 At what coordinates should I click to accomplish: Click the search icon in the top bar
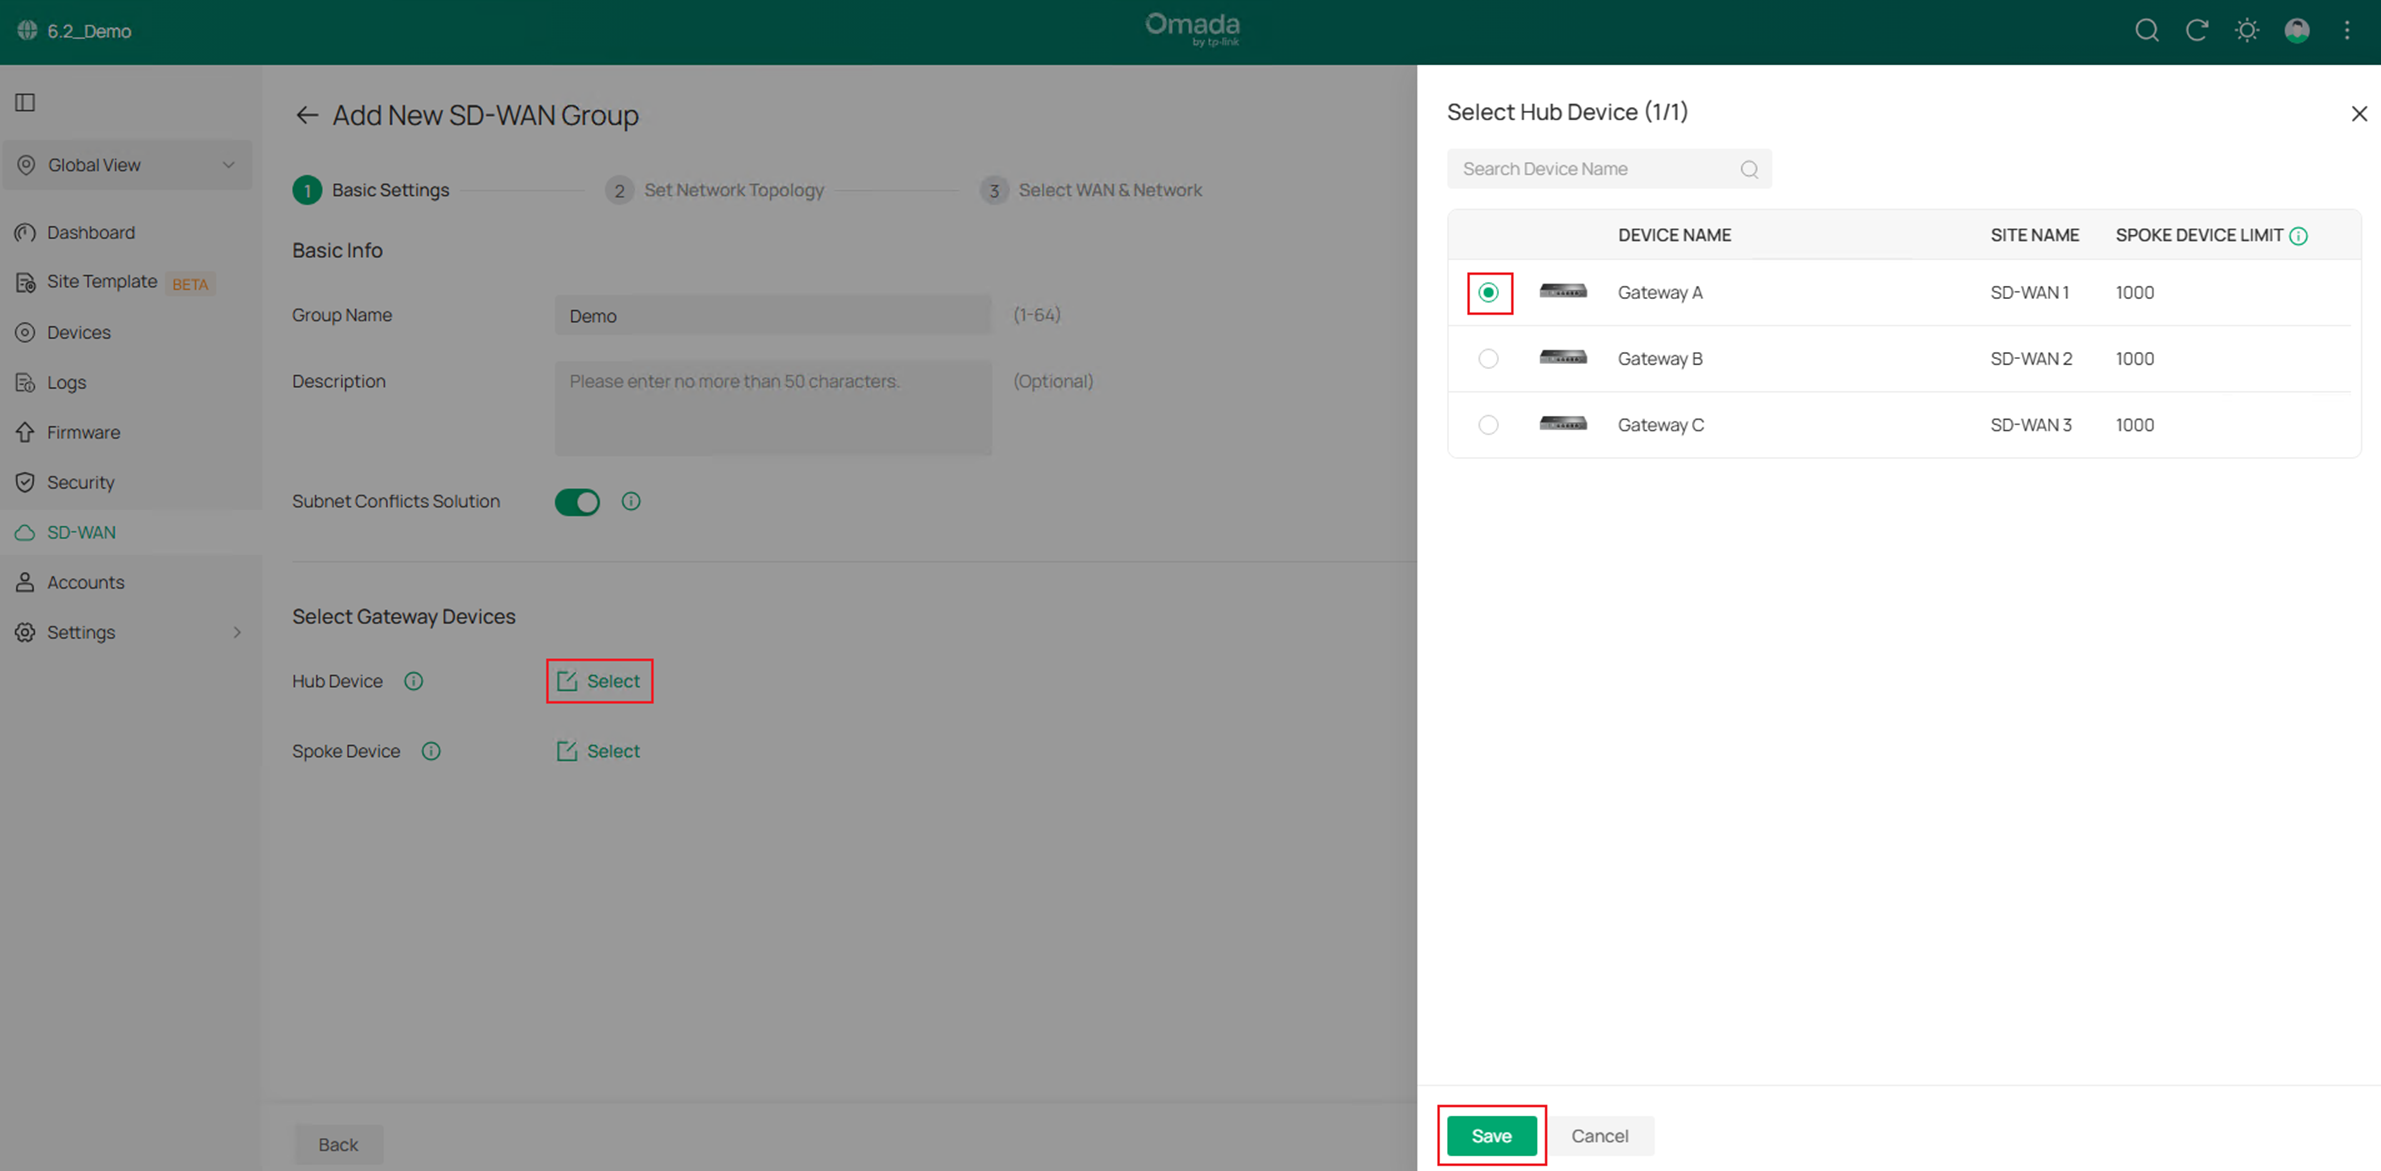tap(2146, 31)
